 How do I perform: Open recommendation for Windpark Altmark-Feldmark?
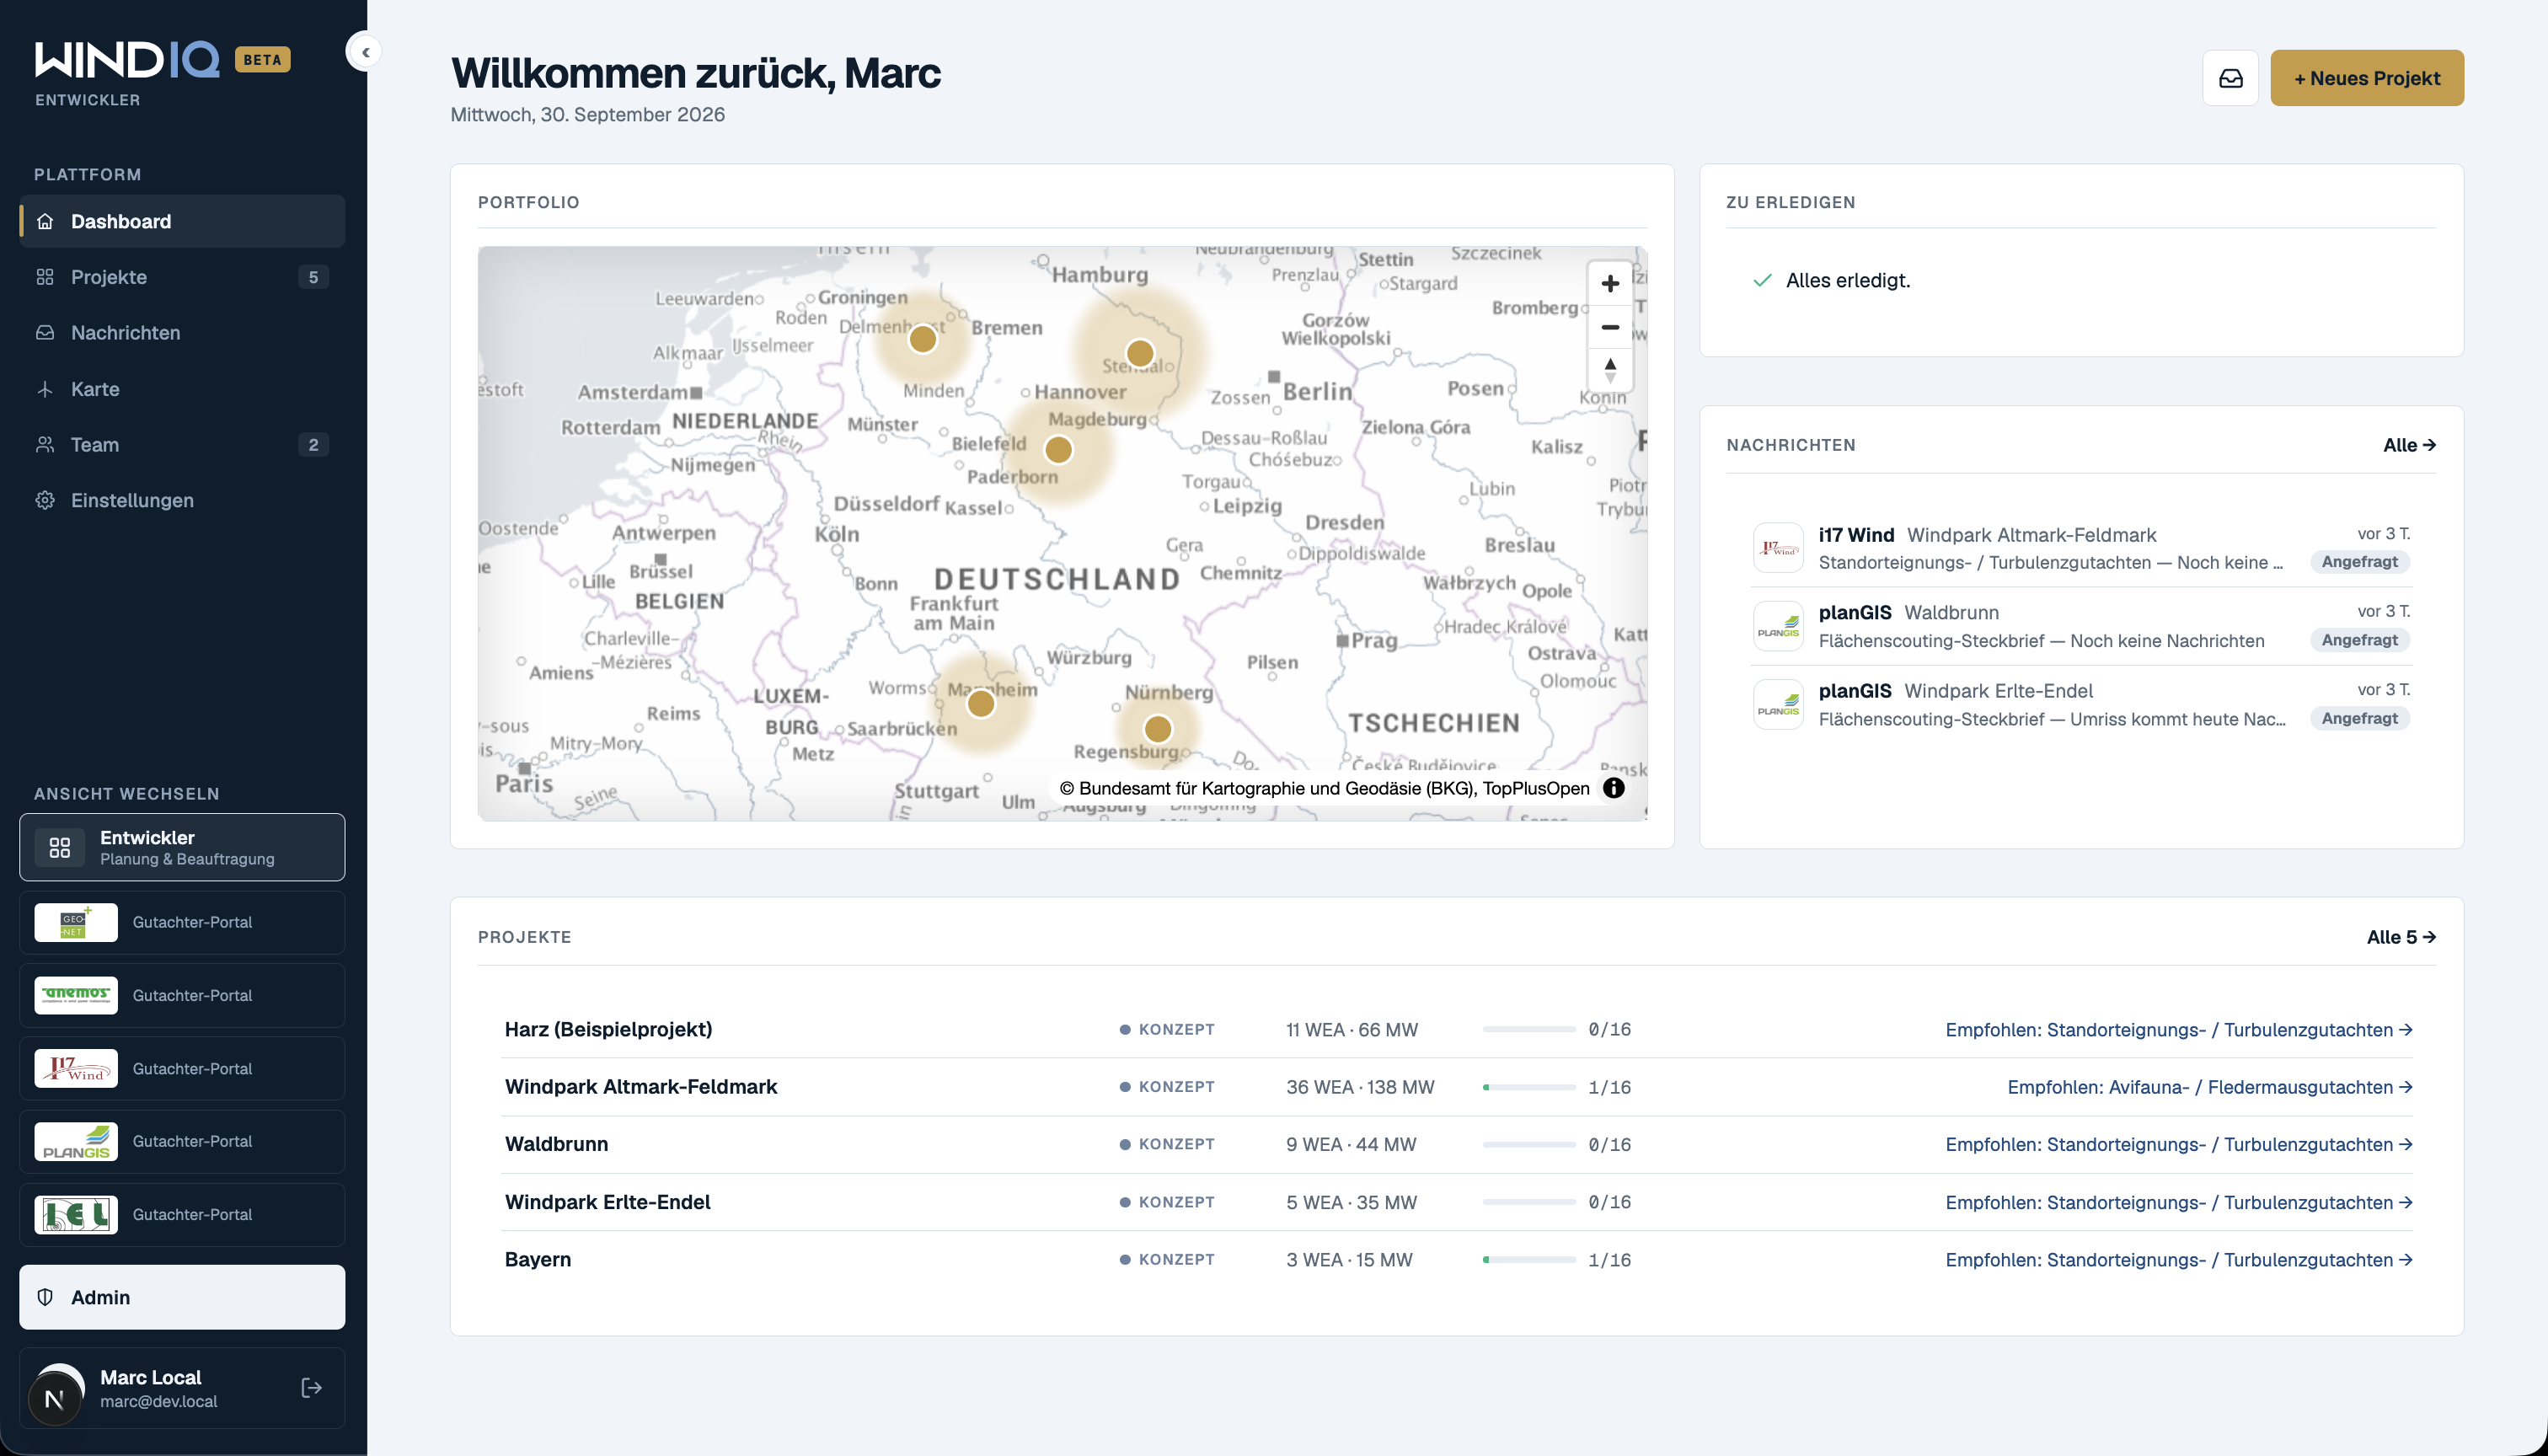2209,1087
